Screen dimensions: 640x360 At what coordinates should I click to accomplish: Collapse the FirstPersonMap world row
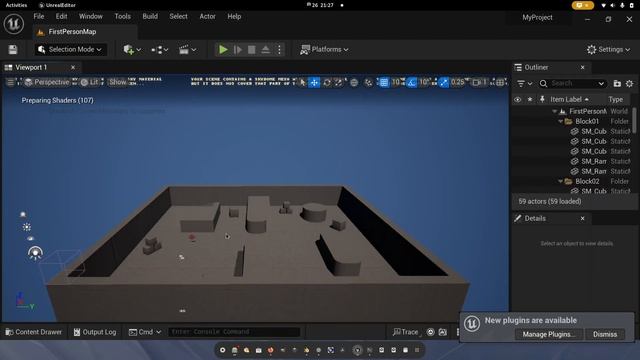(x=554, y=111)
